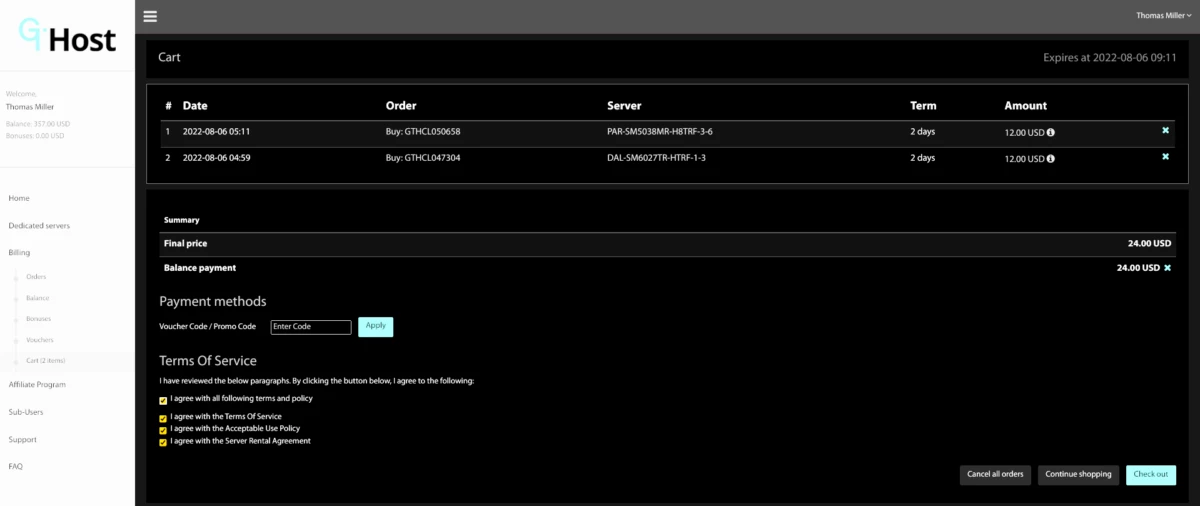Click info icon for PAR server amount
This screenshot has height=506, width=1200.
point(1051,132)
